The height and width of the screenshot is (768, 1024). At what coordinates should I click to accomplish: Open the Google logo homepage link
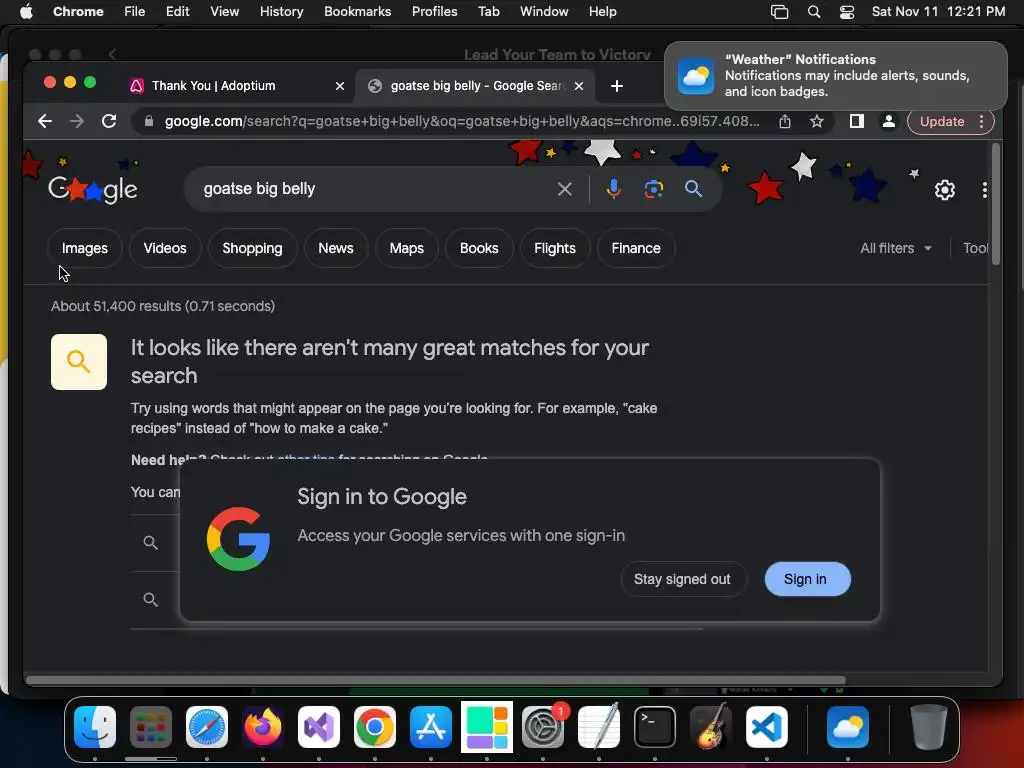pos(93,189)
